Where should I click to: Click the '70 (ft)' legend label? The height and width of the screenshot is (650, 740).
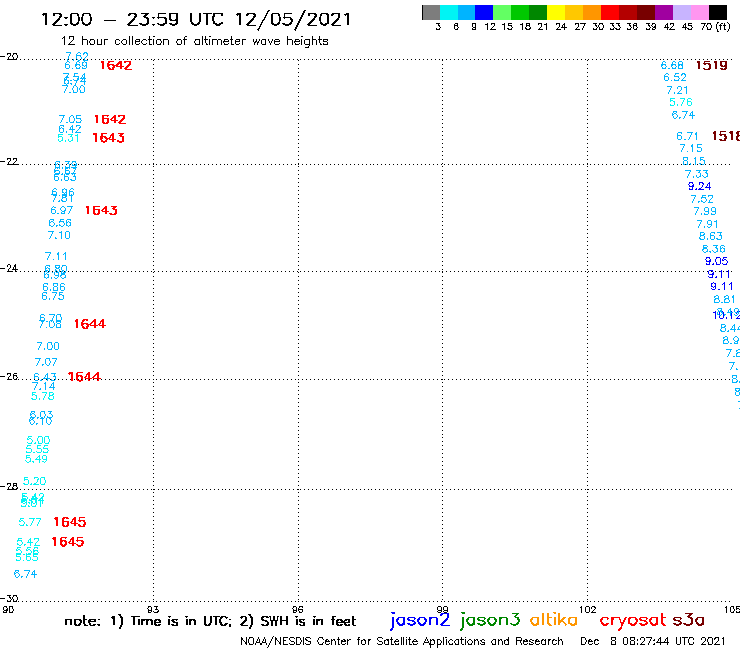715,27
